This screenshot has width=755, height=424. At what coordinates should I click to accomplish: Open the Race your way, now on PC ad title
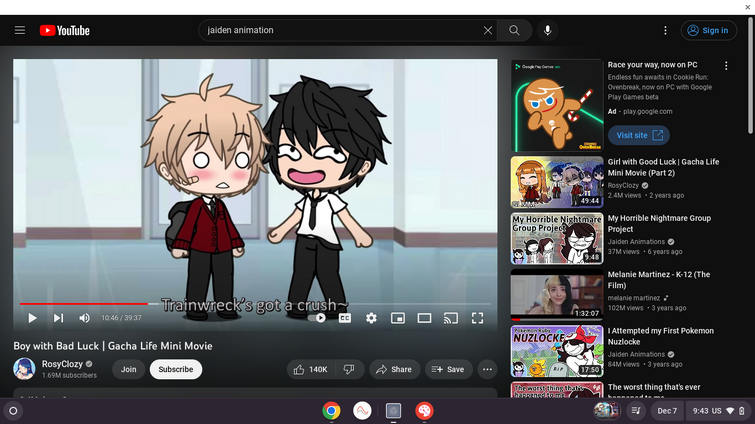coord(652,64)
